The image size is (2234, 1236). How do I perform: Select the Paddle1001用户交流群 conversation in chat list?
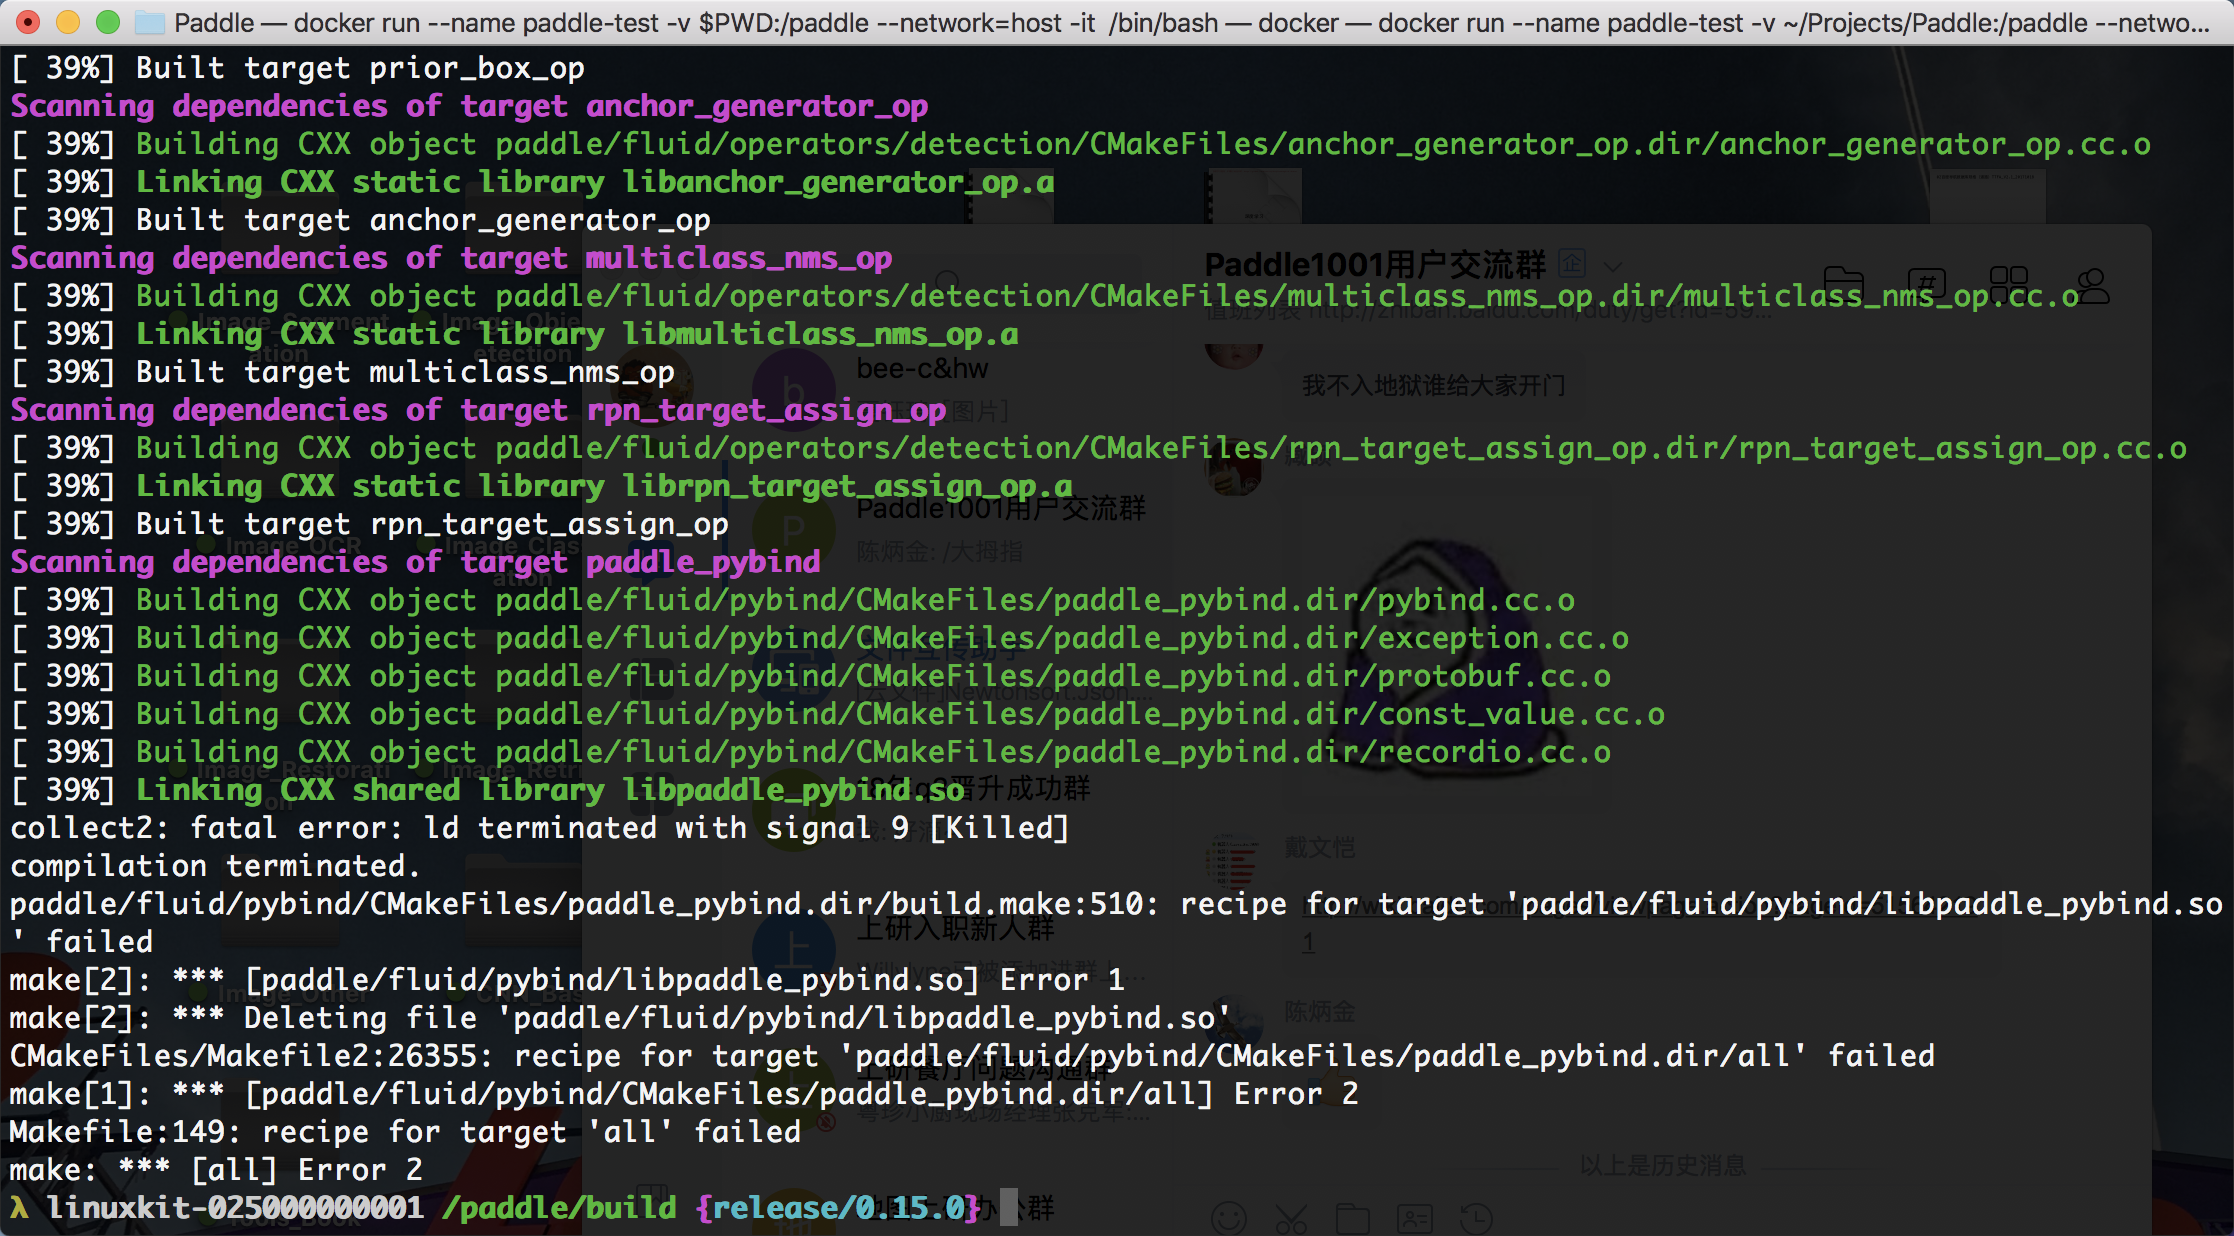click(x=1000, y=510)
